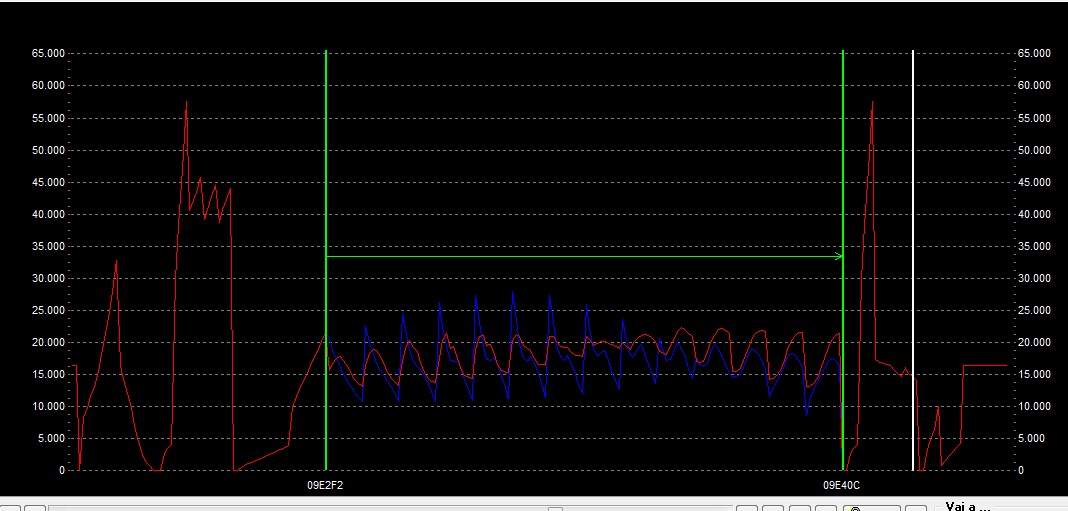Image resolution: width=1068 pixels, height=511 pixels.
Task: Click the 20.000 label on left axis
Action: 48,343
